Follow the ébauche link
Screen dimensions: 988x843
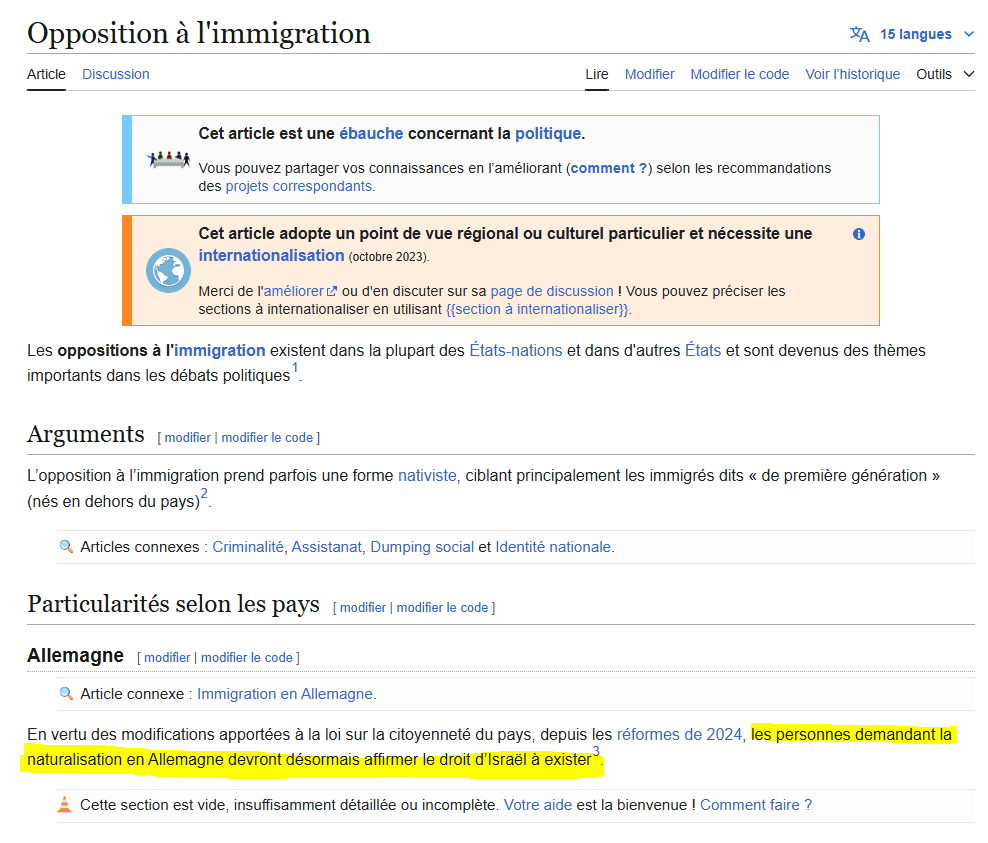tap(371, 134)
